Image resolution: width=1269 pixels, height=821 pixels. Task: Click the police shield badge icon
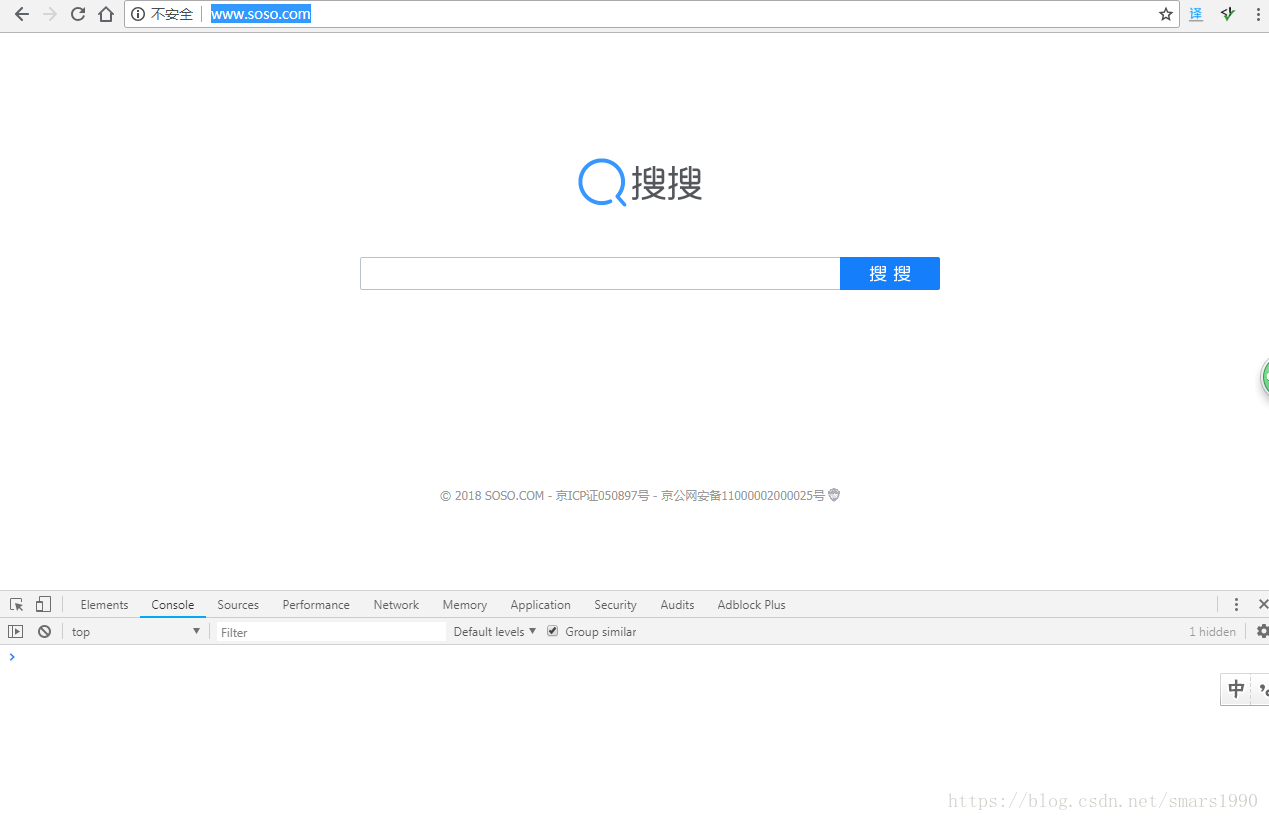point(834,494)
